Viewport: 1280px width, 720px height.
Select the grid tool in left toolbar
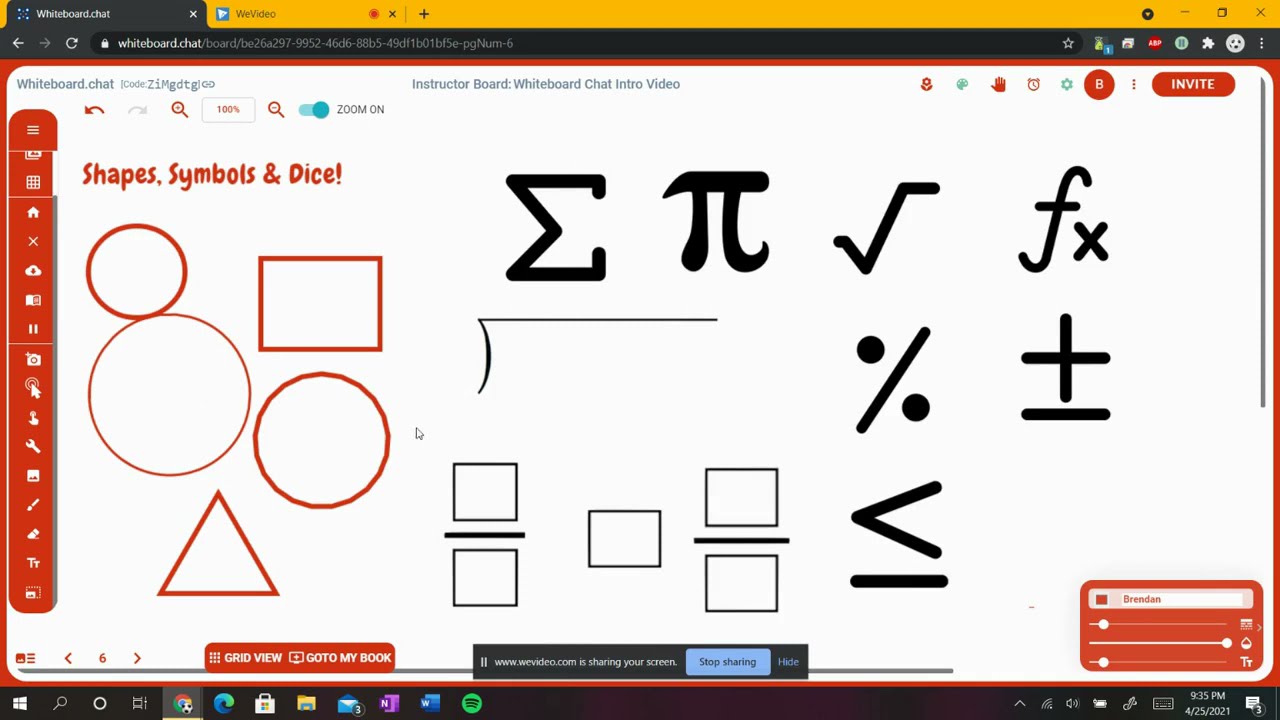33,182
